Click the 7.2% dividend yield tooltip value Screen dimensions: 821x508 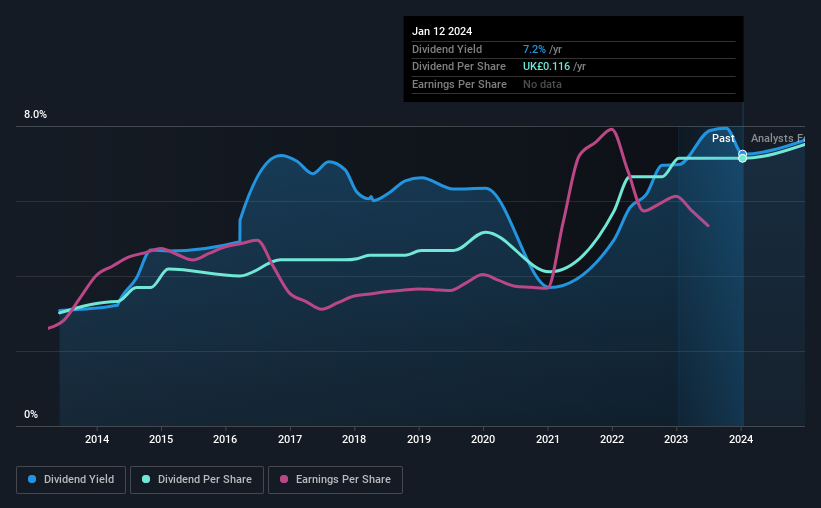[x=534, y=49]
